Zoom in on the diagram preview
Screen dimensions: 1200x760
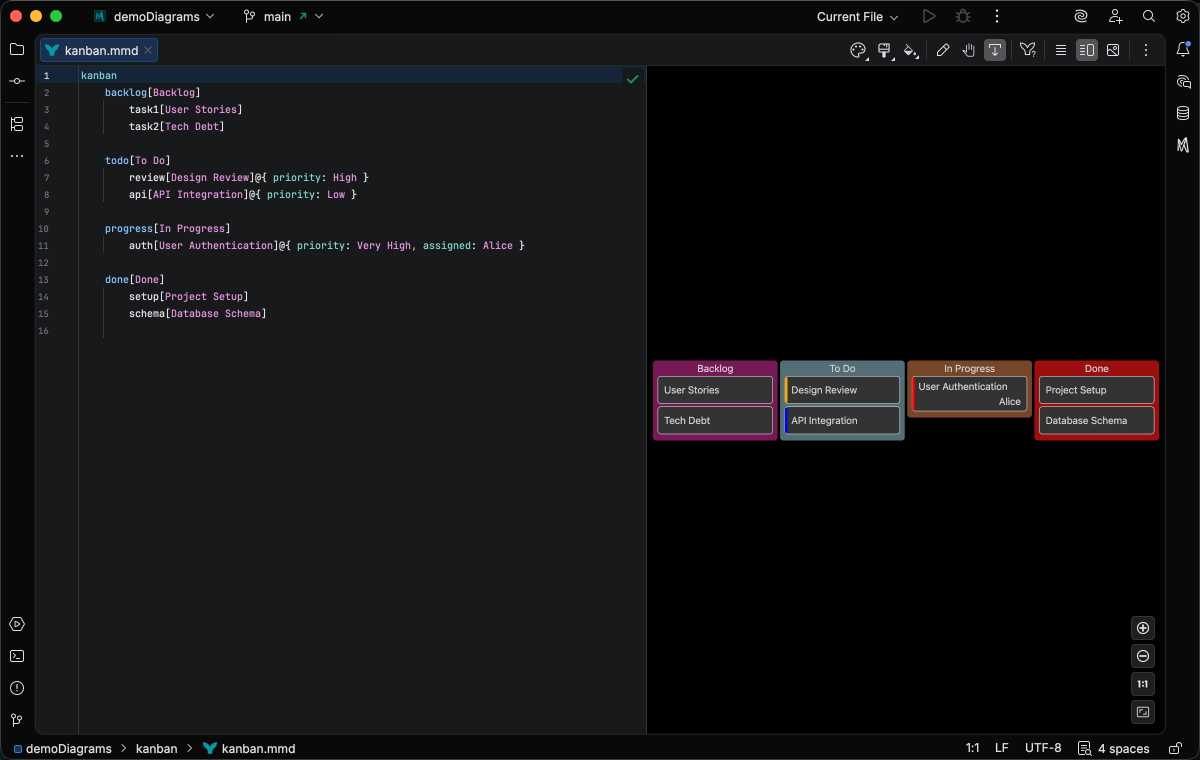coord(1143,628)
